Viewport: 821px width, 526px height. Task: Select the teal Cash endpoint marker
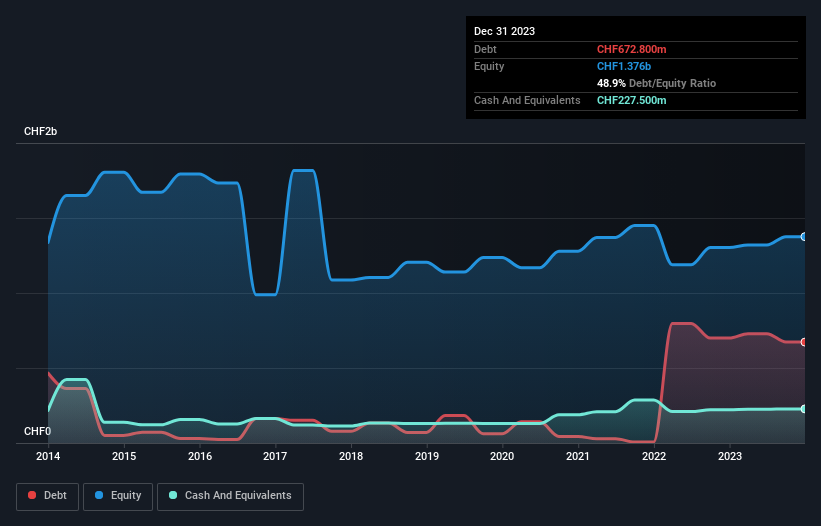804,409
